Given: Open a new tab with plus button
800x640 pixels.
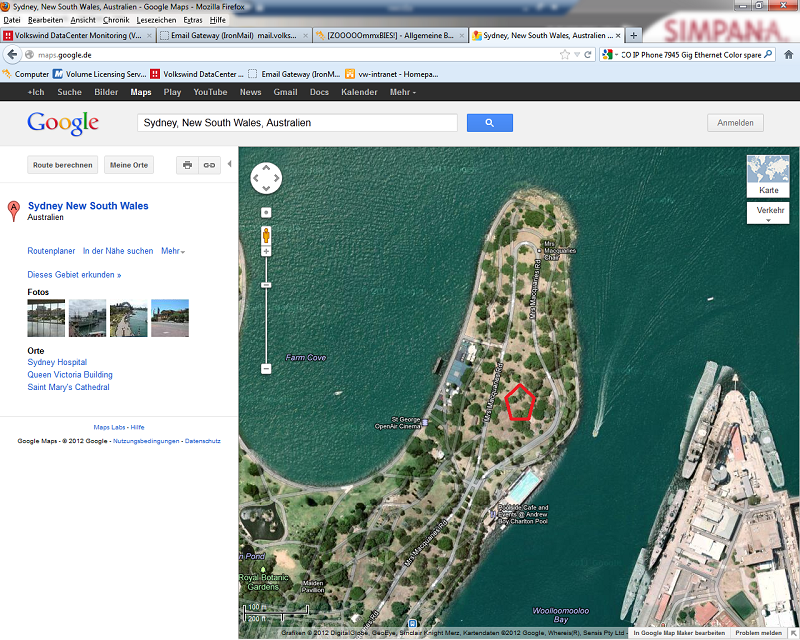Looking at the screenshot, I should click(x=633, y=35).
